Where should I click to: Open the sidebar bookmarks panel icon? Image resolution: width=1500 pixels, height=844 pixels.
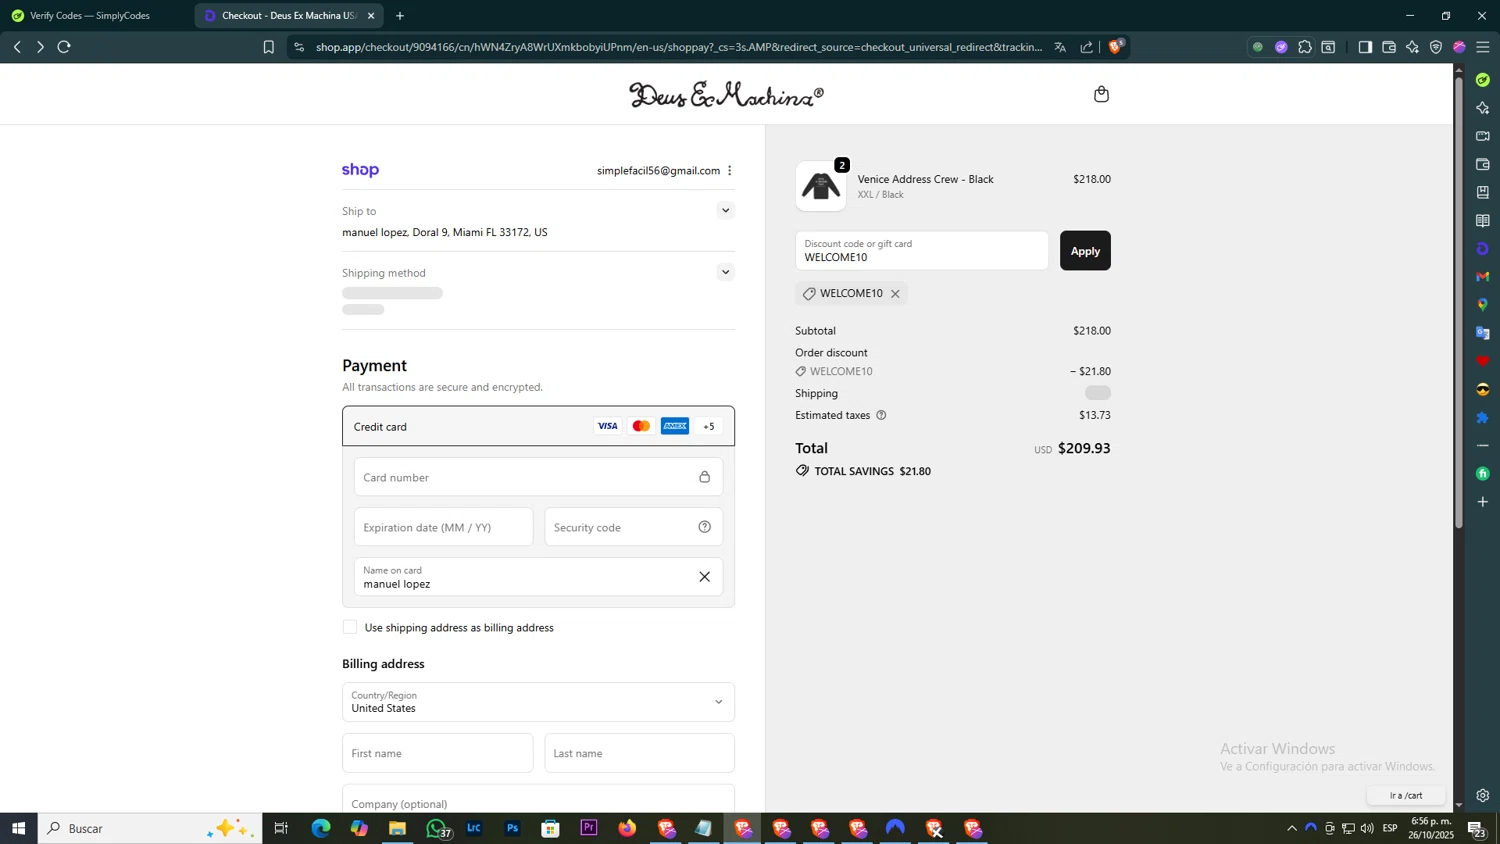click(1483, 192)
